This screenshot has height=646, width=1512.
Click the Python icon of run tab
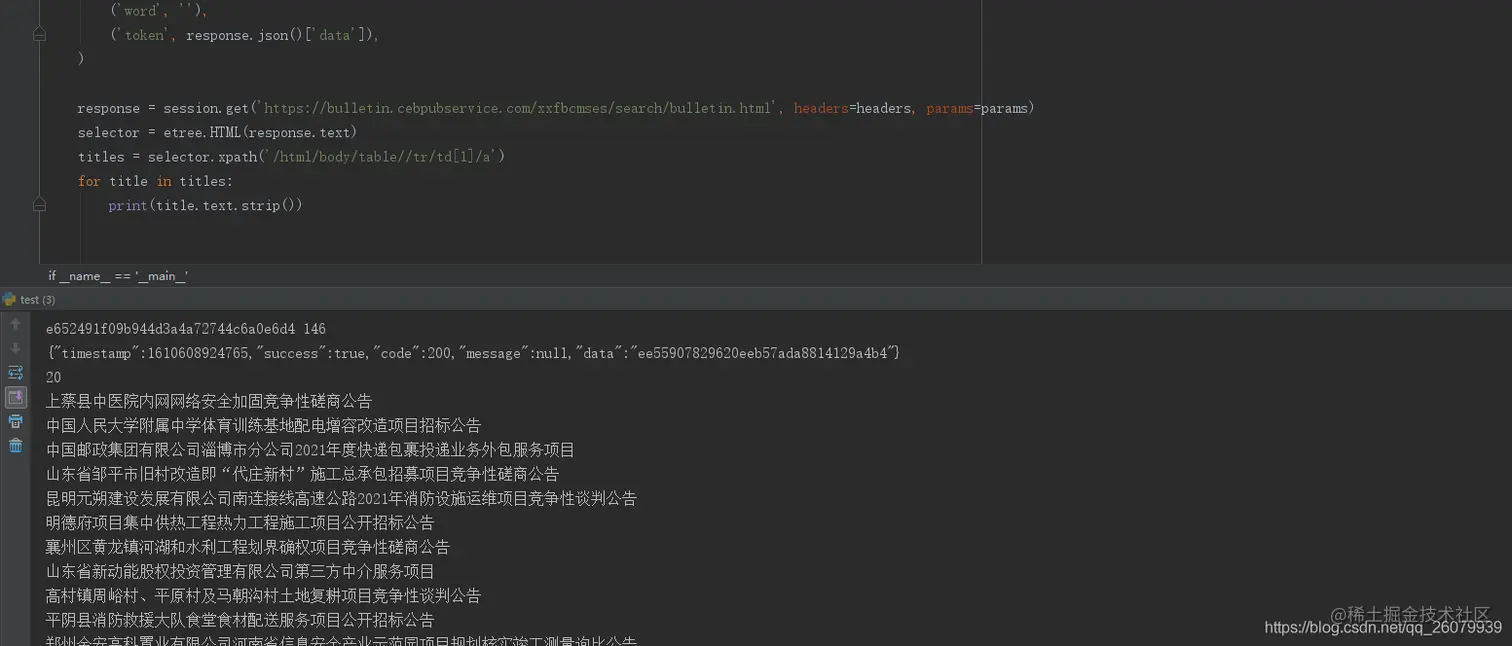tap(9, 299)
